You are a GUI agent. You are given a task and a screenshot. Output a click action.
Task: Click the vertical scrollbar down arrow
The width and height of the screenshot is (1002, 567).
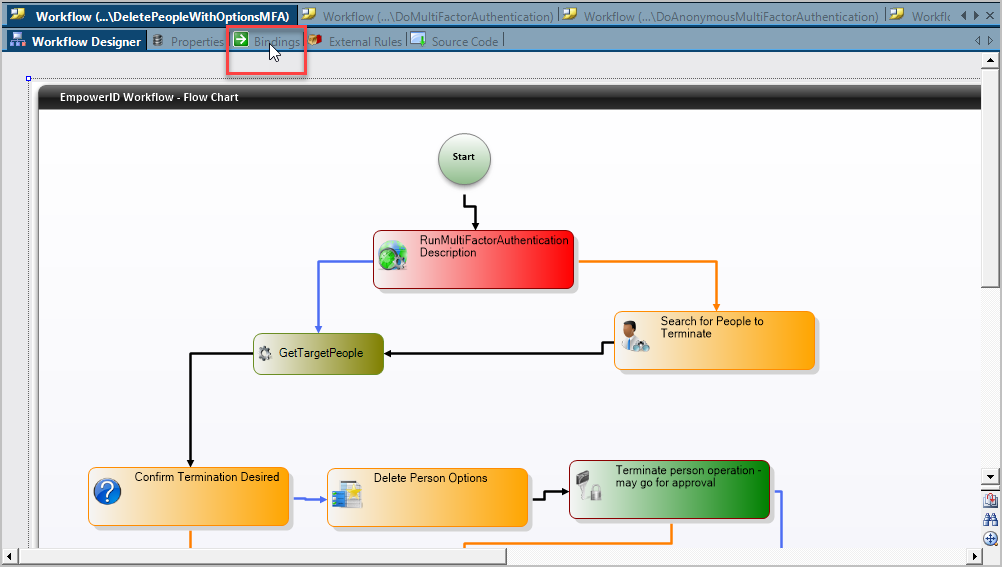[x=990, y=478]
